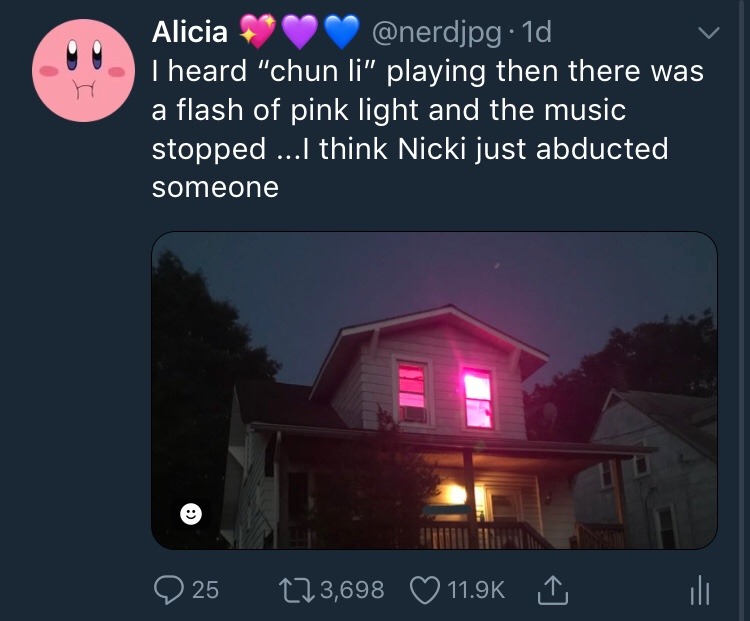This screenshot has width=750, height=621.
Task: Click the blue heart emoji
Action: (x=342, y=32)
